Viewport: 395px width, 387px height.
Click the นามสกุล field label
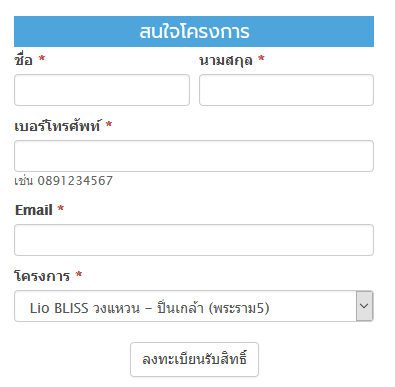click(226, 61)
